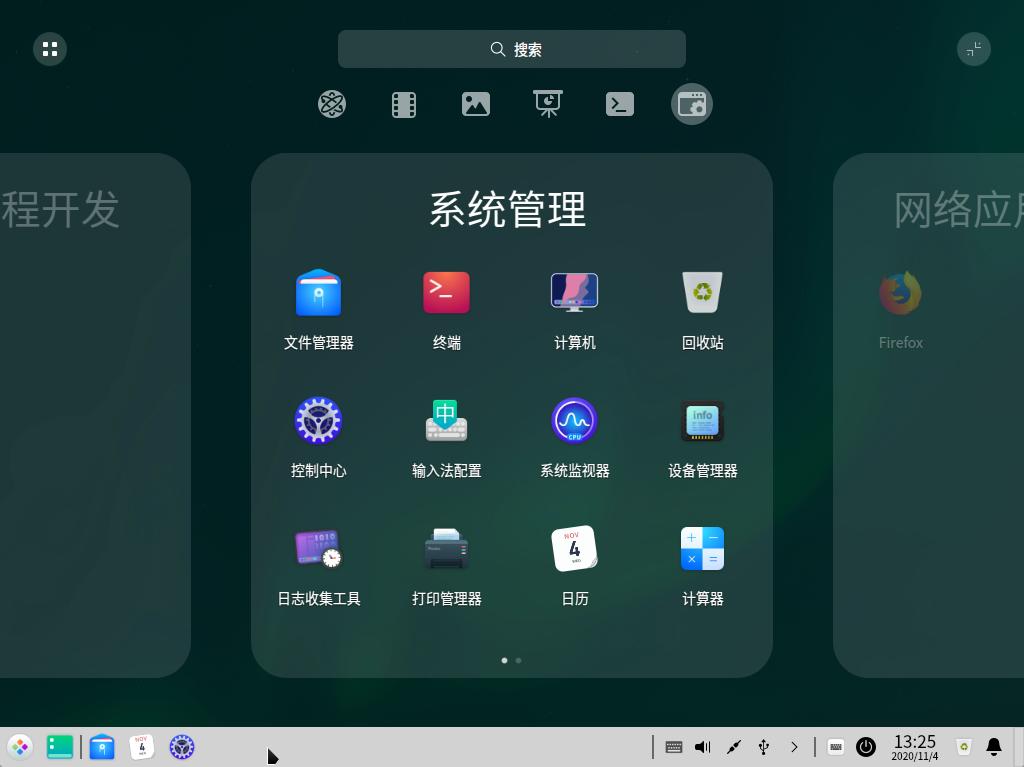Screen dimensions: 1024x767
Task: Select the video category tab
Action: tap(404, 104)
